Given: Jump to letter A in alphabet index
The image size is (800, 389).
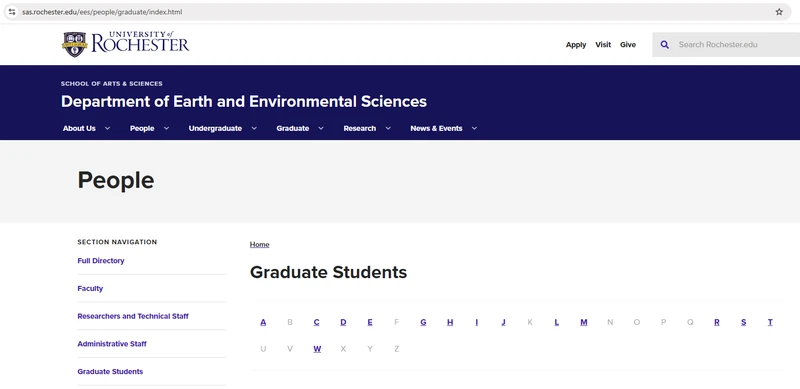Looking at the screenshot, I should click(263, 322).
